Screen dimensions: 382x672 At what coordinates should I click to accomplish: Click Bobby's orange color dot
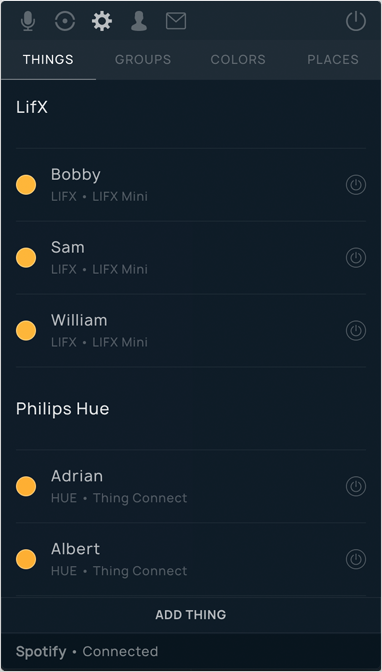(26, 185)
